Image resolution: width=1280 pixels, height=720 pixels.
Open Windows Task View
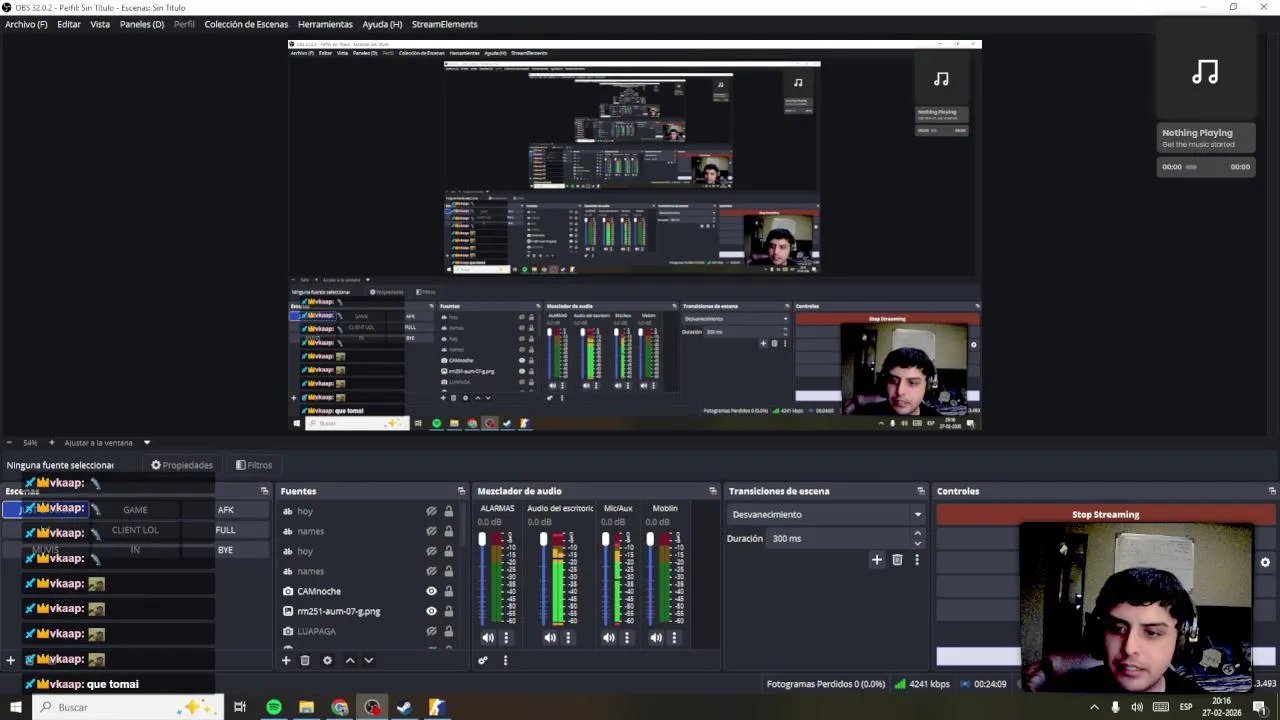[x=240, y=707]
